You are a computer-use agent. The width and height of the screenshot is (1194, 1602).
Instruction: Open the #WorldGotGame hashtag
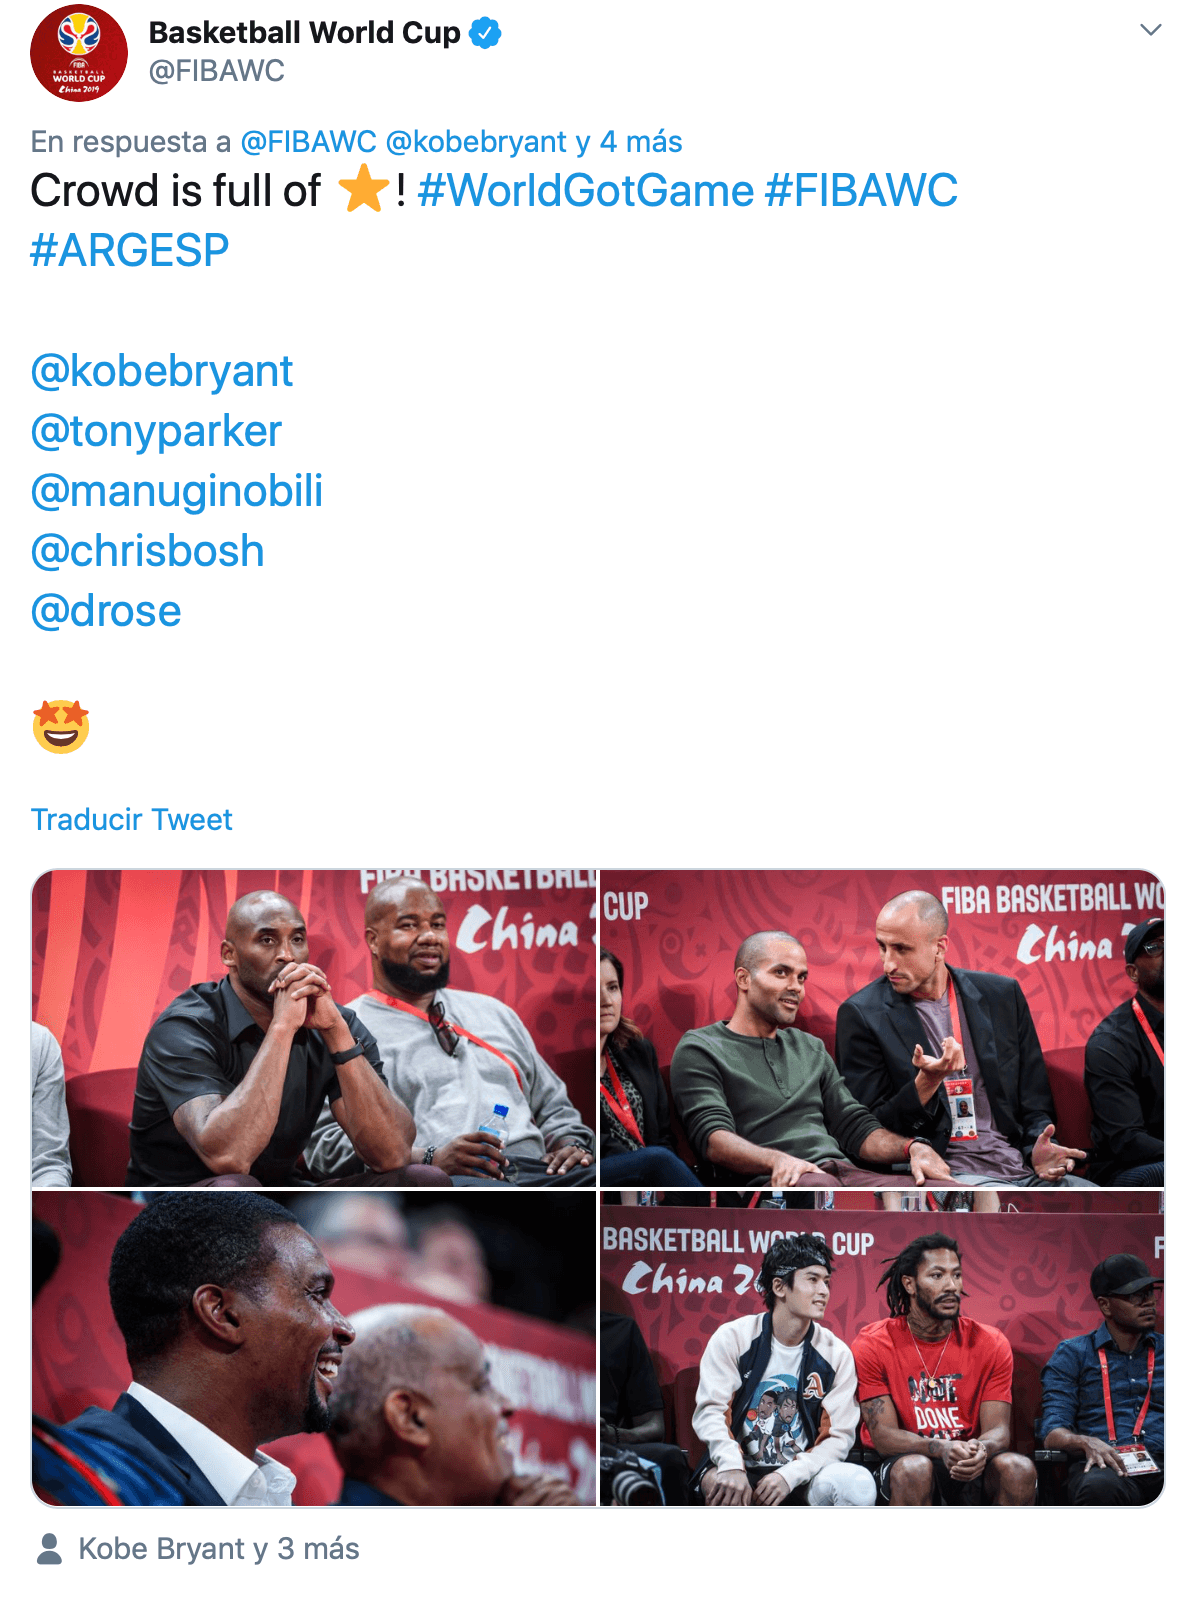pos(586,191)
